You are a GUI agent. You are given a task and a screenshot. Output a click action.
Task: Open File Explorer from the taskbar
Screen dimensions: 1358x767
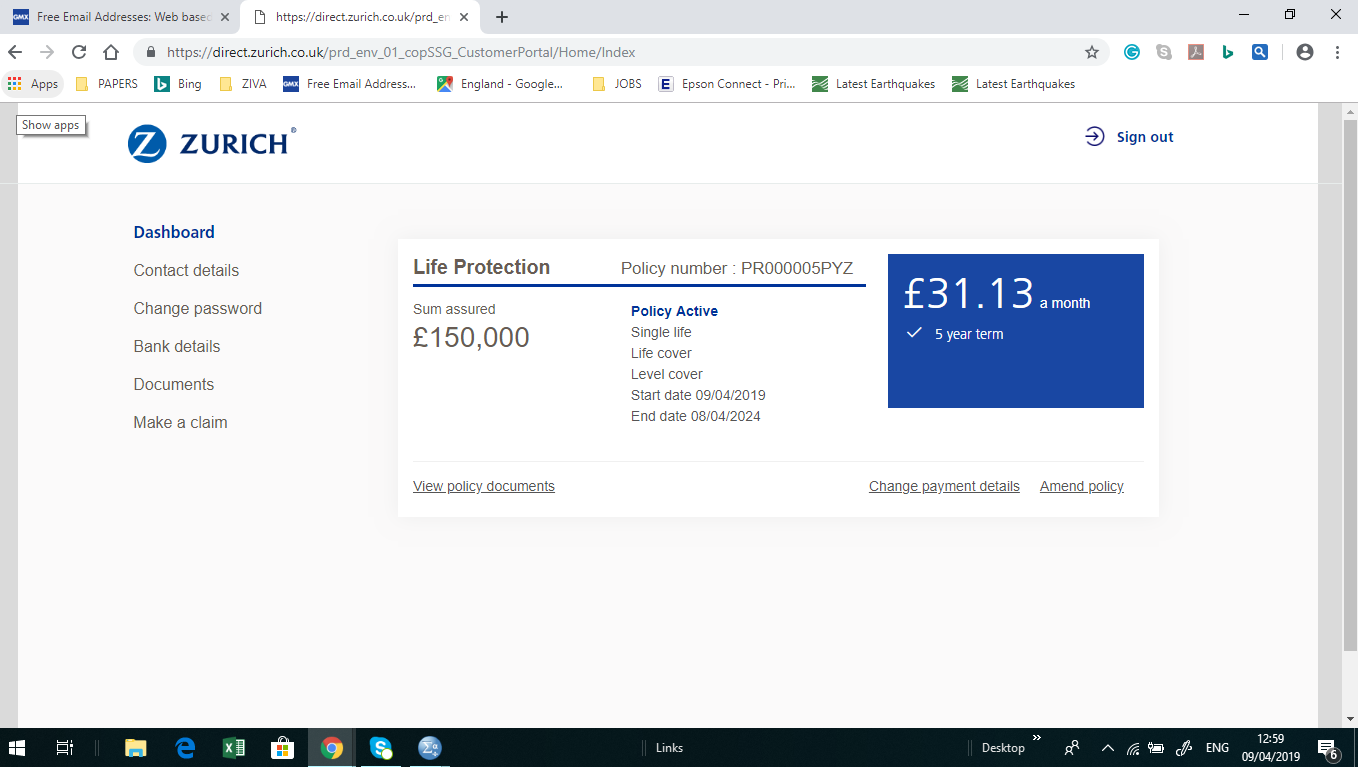click(135, 747)
